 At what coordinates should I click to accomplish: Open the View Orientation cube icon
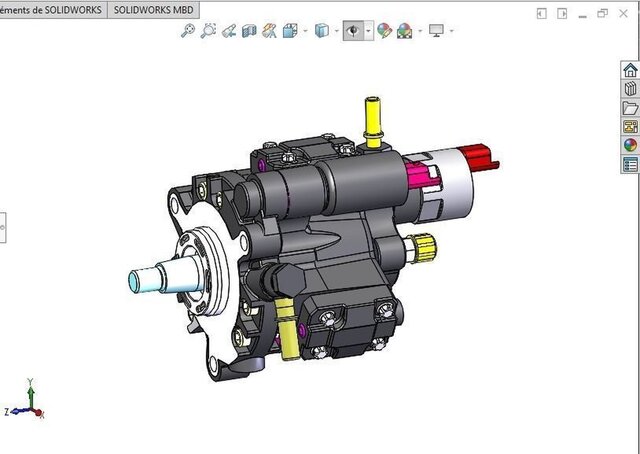pos(291,31)
